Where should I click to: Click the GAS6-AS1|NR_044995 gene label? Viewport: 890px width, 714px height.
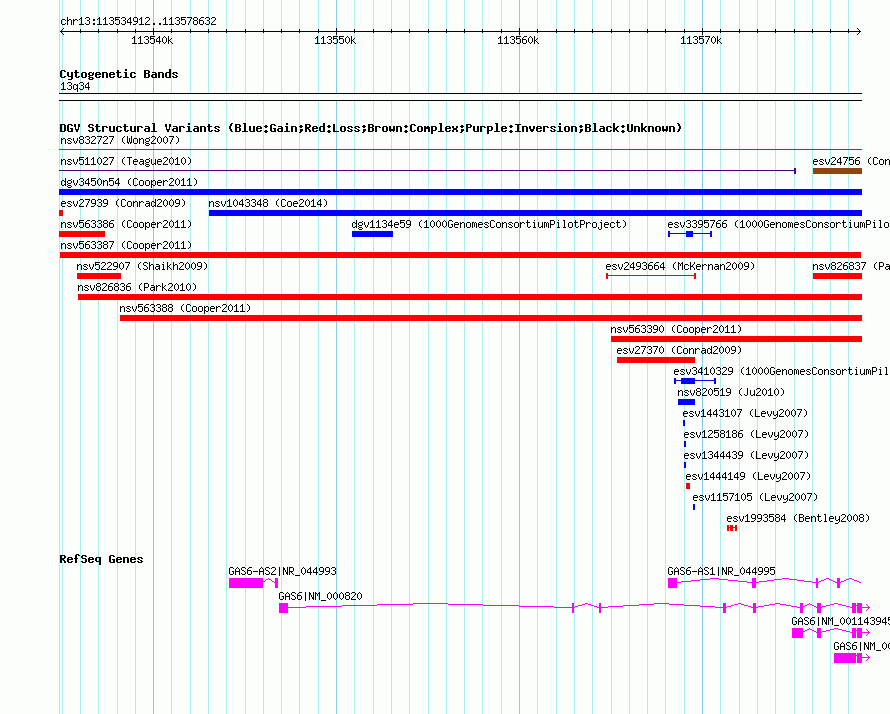(721, 571)
